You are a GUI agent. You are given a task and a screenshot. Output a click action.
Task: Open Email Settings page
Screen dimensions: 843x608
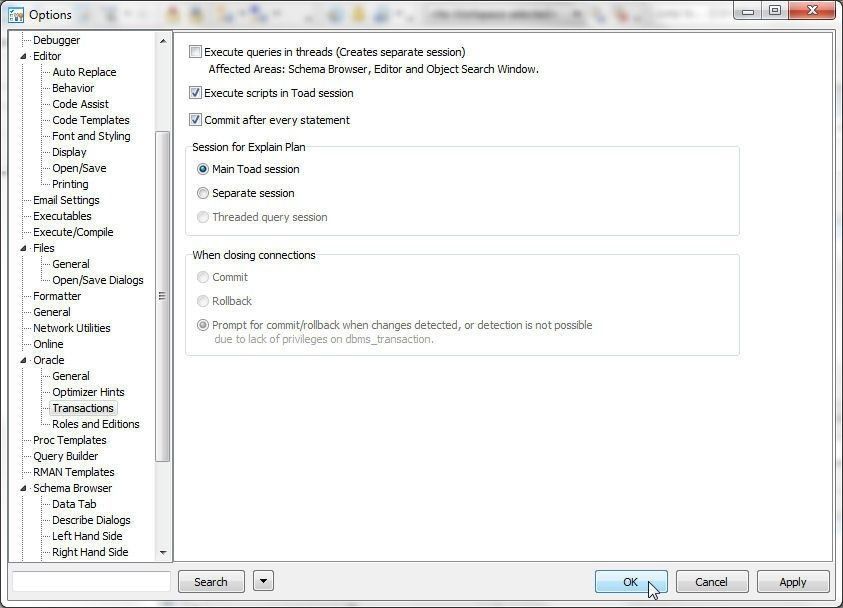click(67, 201)
